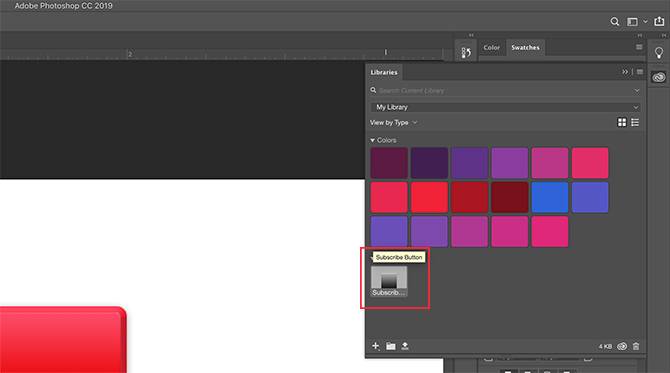Select the bright red second swatch, middle row

pyautogui.click(x=429, y=197)
